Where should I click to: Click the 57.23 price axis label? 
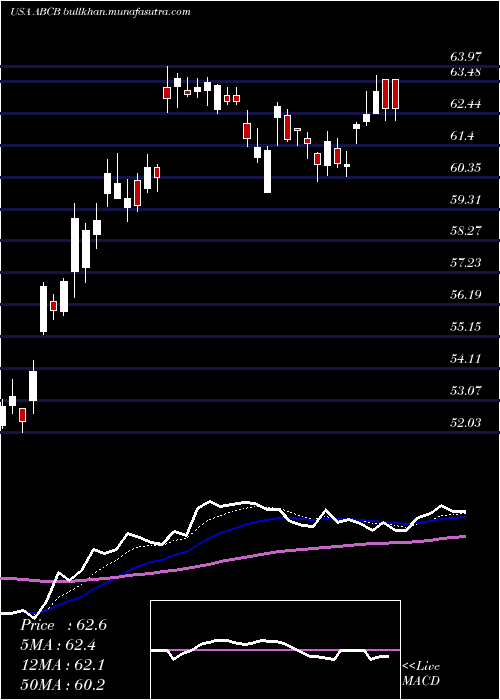466,262
